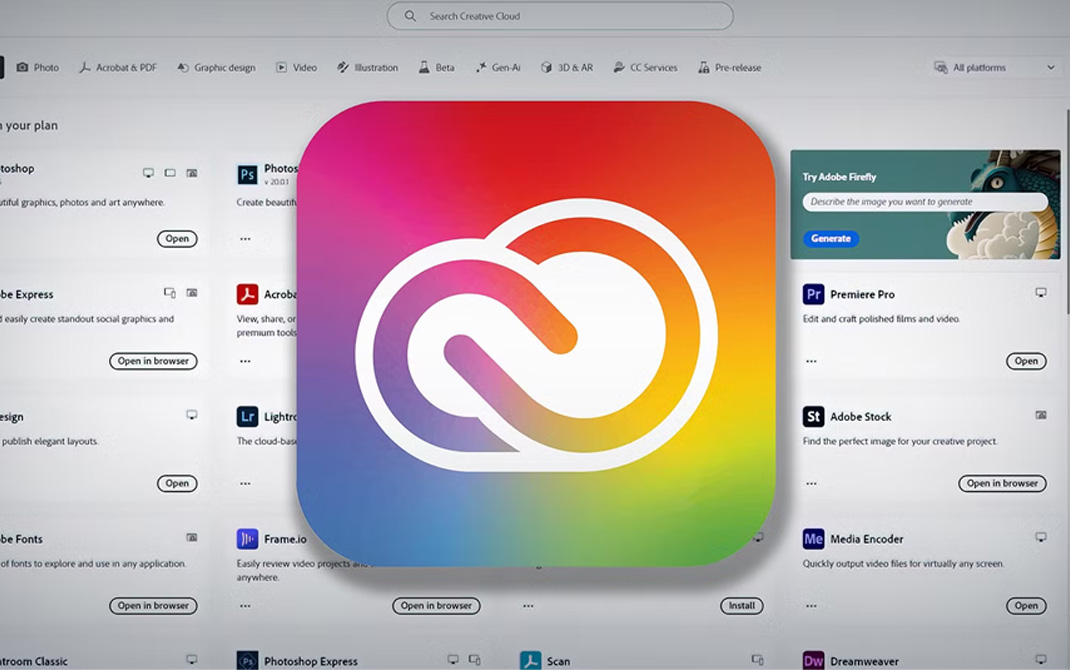Image resolution: width=1070 pixels, height=670 pixels.
Task: Switch to CC Services category
Action: pyautogui.click(x=645, y=68)
